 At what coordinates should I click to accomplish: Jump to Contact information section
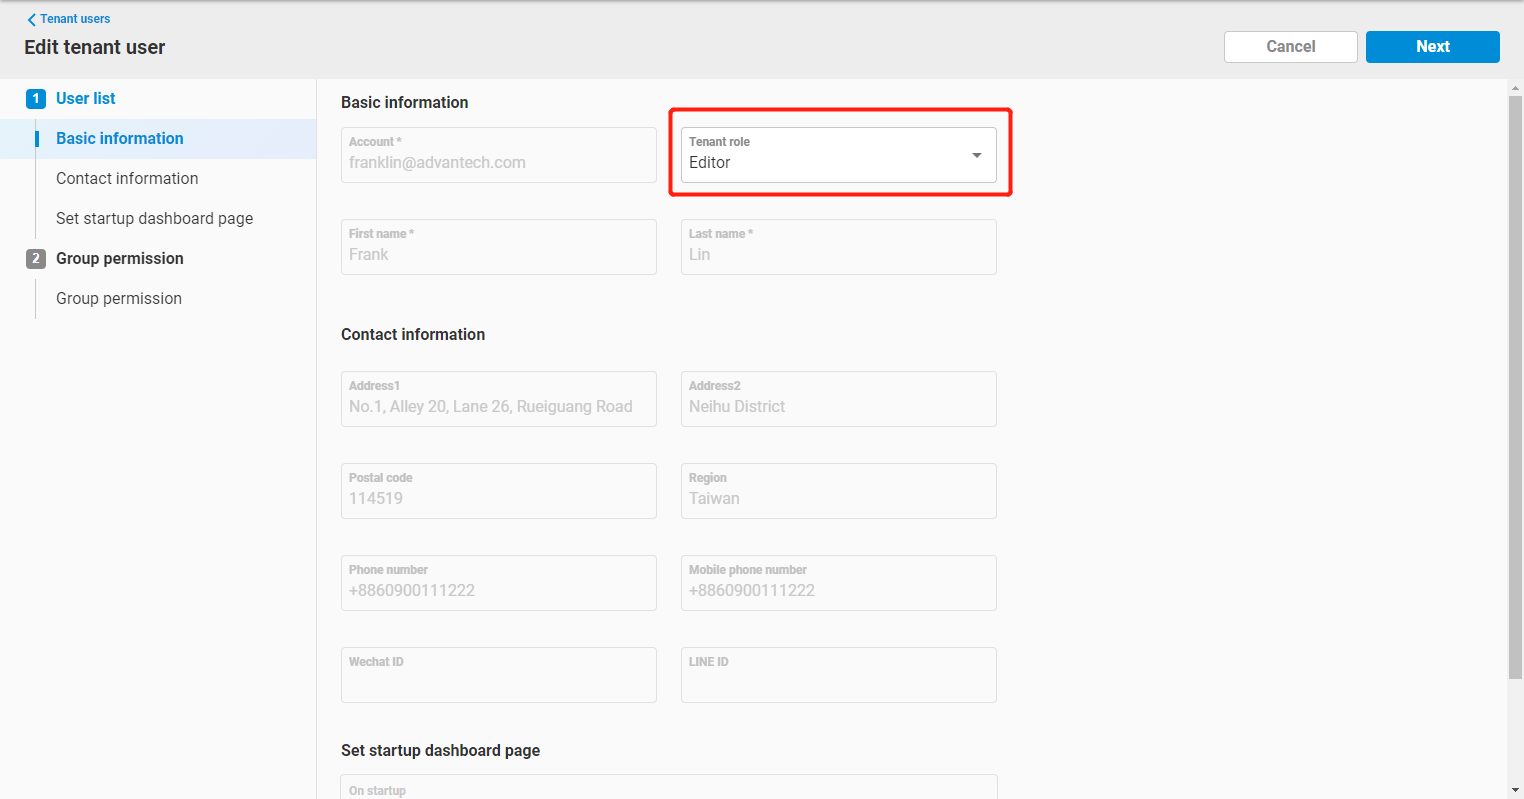pos(127,178)
